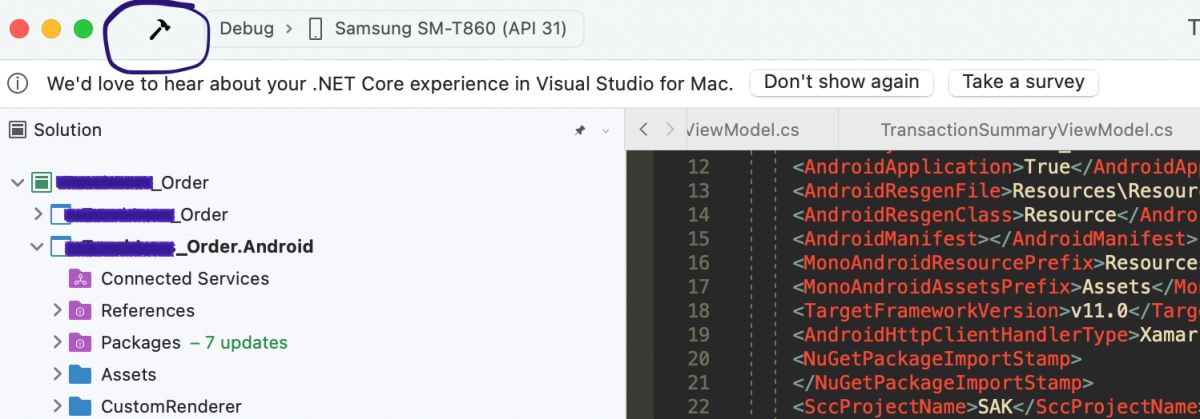Open Solution panel options dropdown arrow
This screenshot has height=419, width=1200.
tap(605, 131)
